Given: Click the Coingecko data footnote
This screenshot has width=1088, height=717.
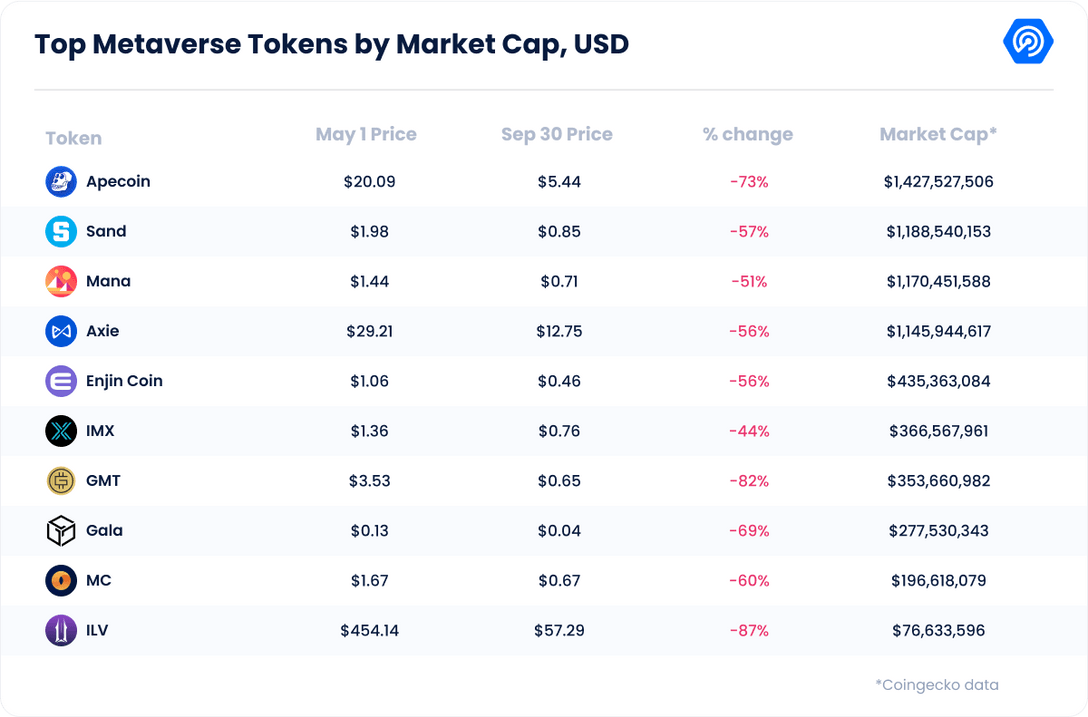Looking at the screenshot, I should [937, 685].
